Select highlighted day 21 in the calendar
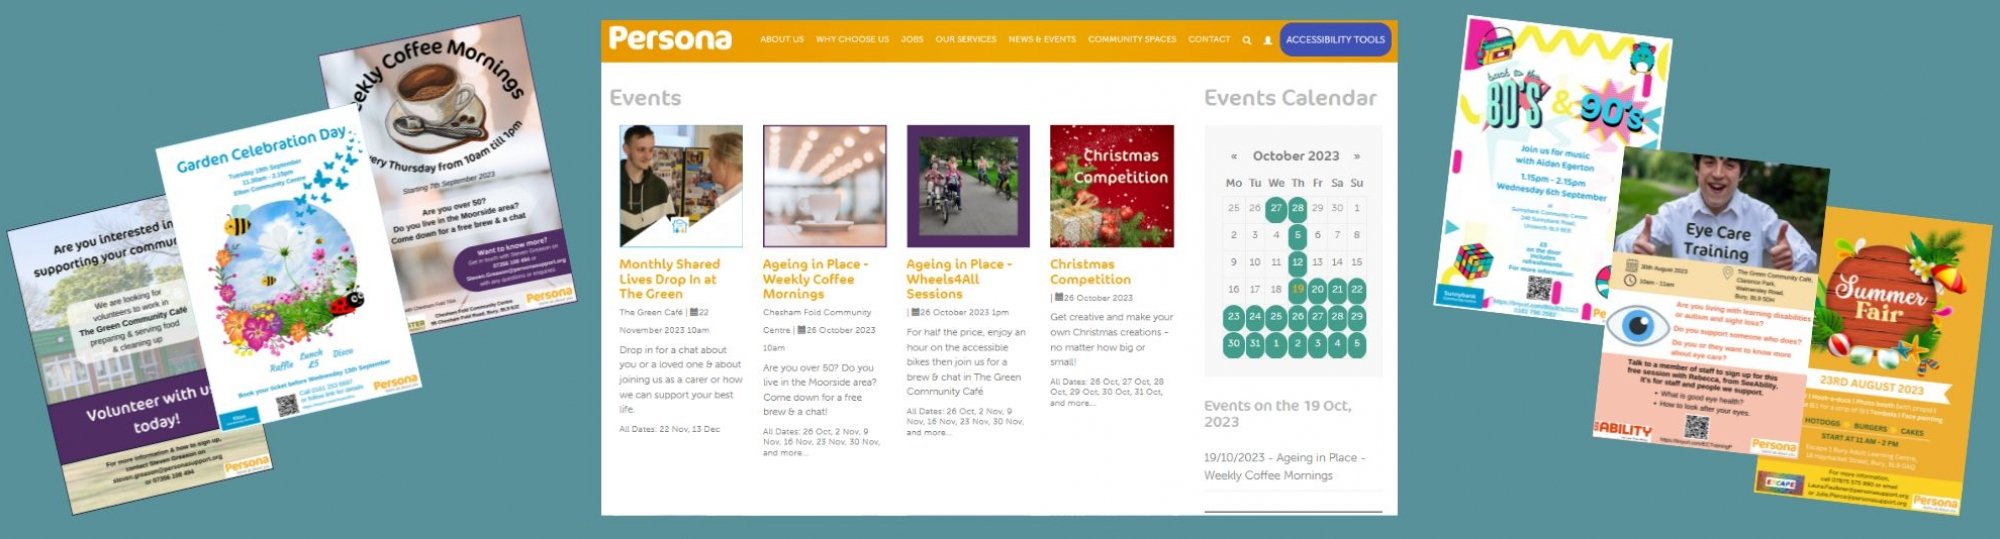The height and width of the screenshot is (539, 2000). click(1337, 290)
